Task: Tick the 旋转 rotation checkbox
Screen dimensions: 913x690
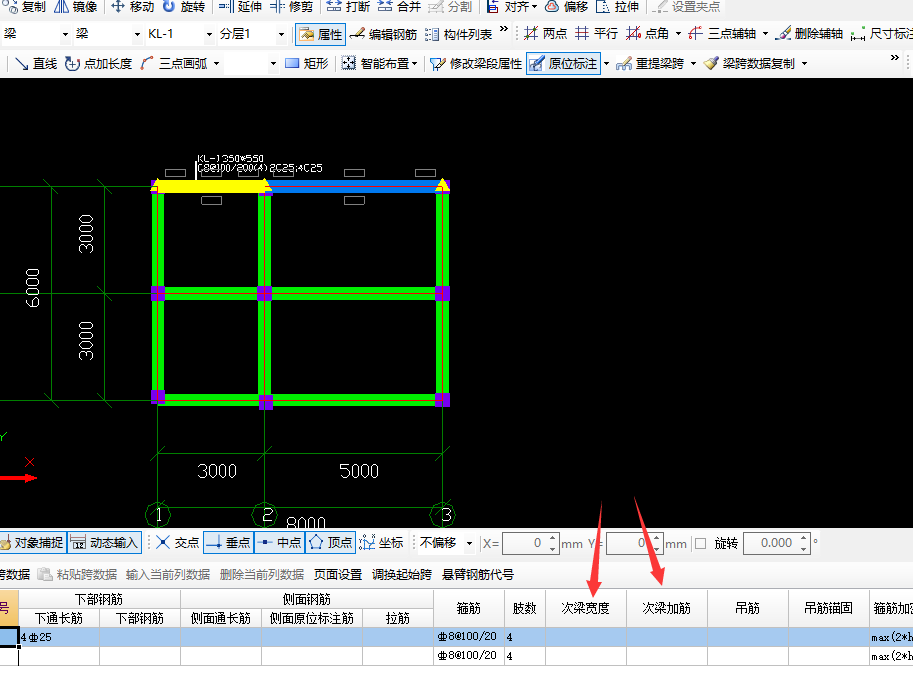Action: point(700,543)
